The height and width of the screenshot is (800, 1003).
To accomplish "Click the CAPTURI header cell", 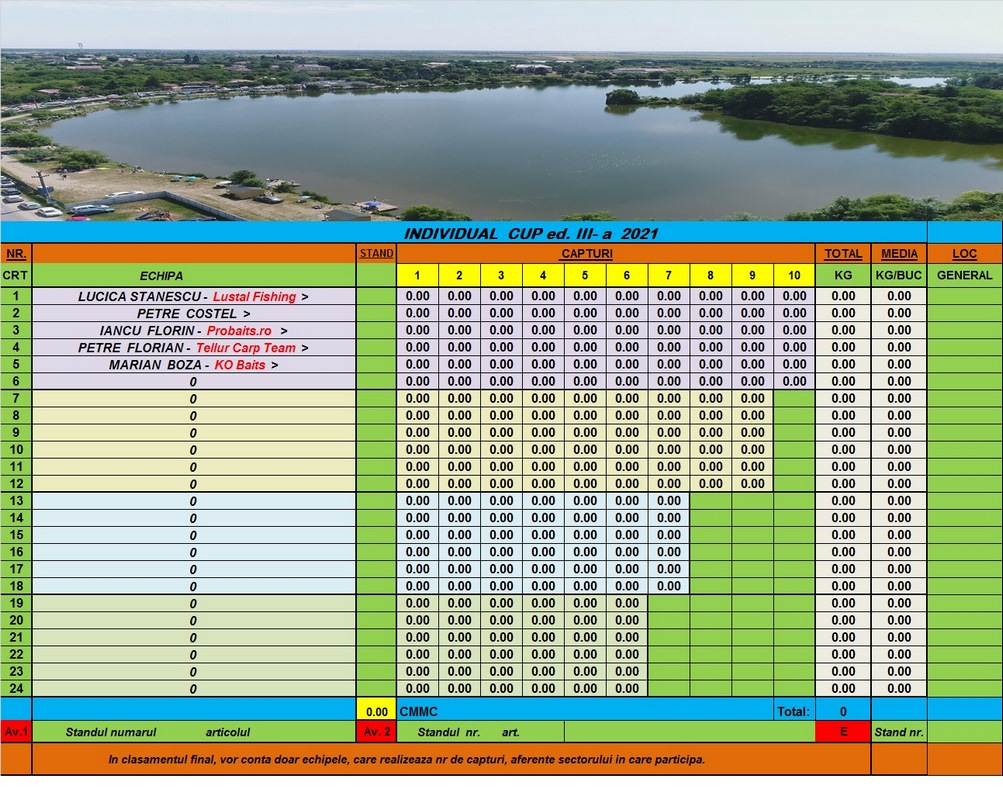I will [x=586, y=254].
